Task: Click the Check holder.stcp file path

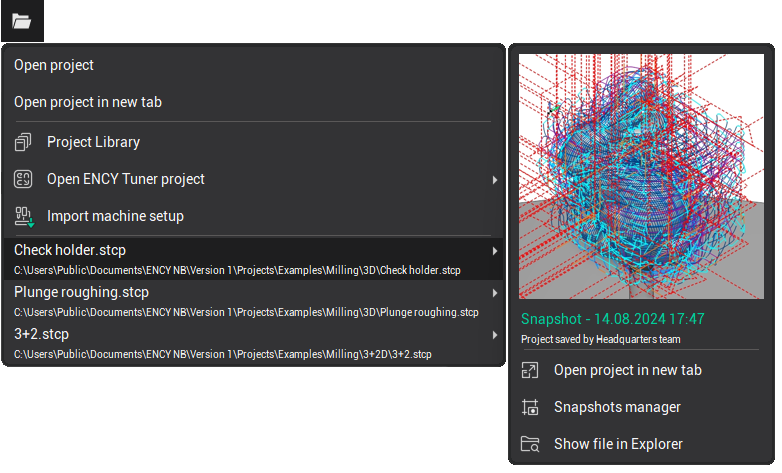Action: [237, 270]
